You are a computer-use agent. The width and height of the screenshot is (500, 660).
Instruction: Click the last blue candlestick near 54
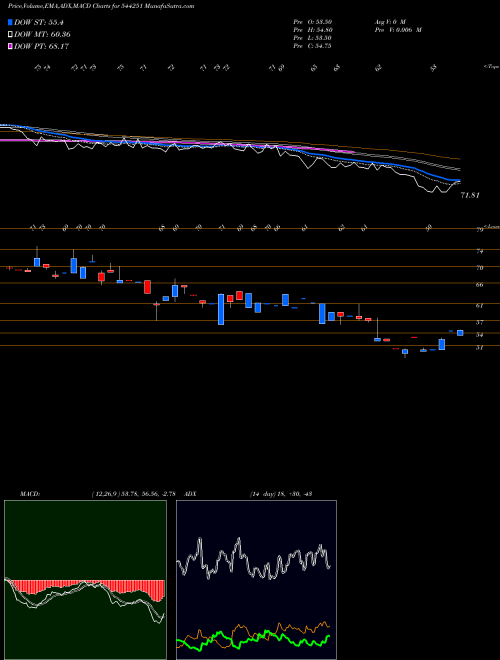[x=460, y=333]
